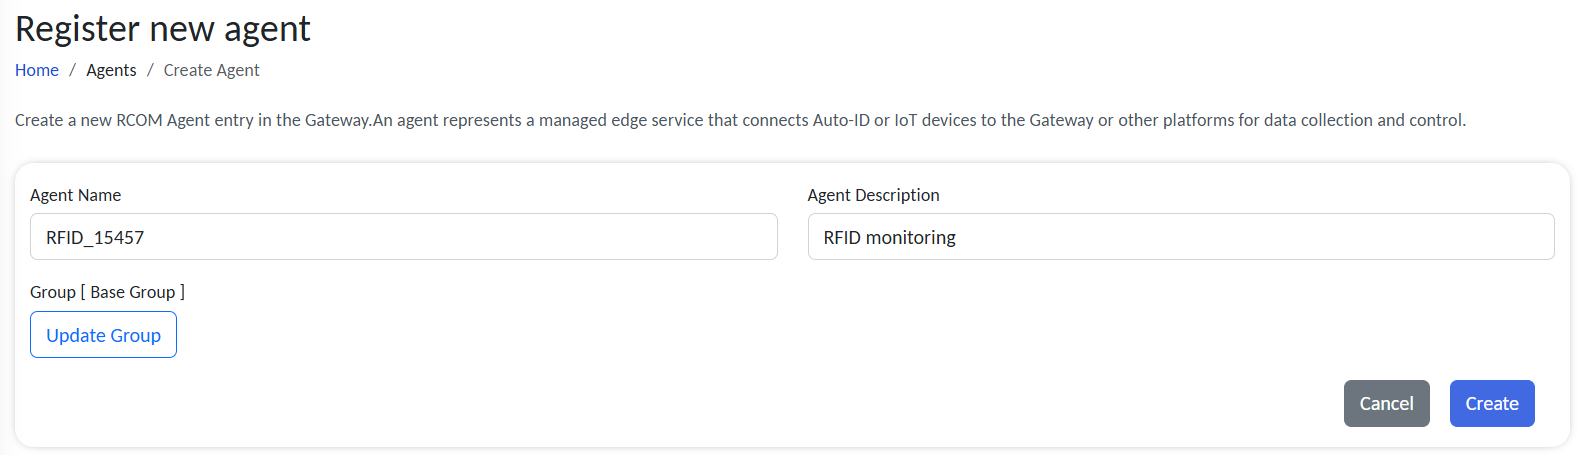Screen dimensions: 1582x455
Task: Click the Register new agent heading
Action: (163, 29)
